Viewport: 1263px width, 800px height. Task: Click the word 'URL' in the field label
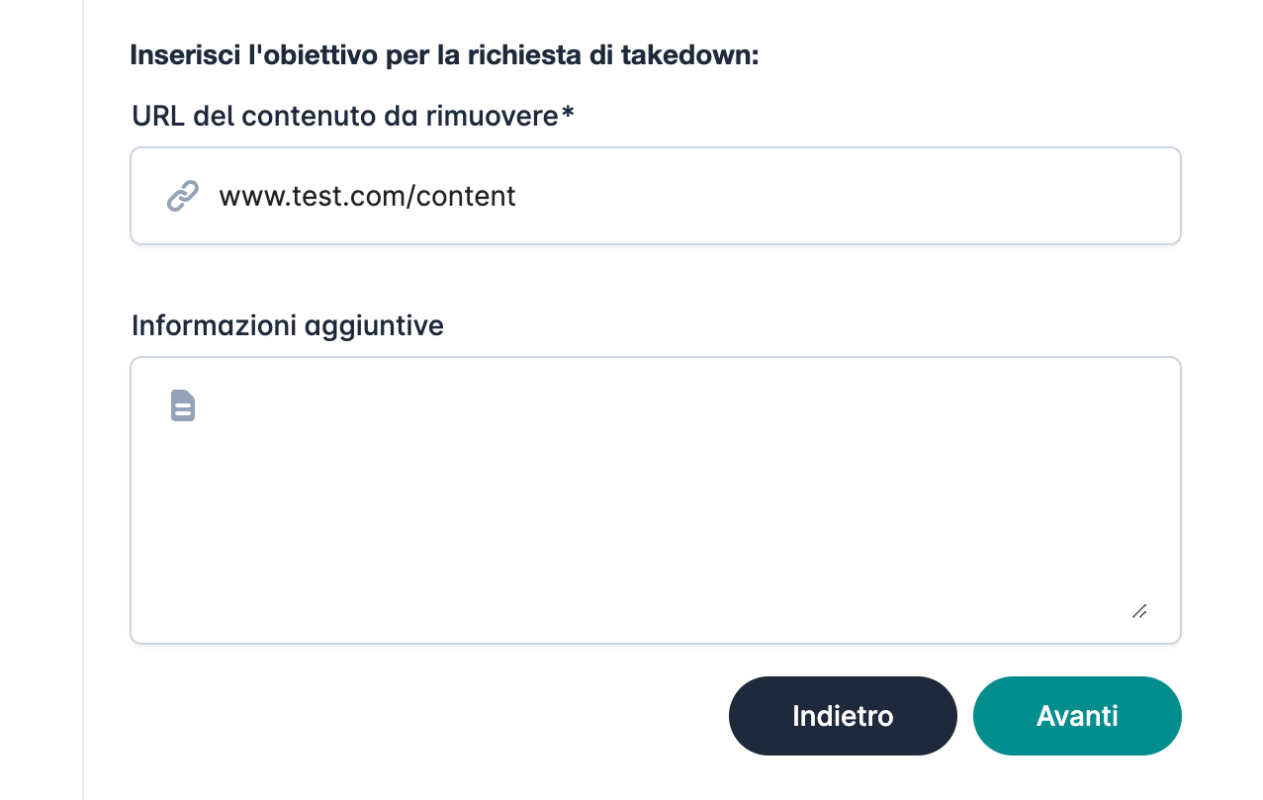[x=159, y=116]
